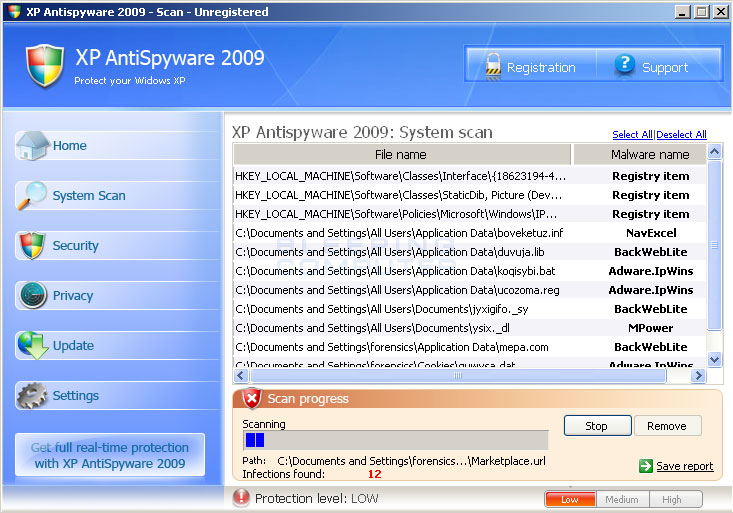This screenshot has width=733, height=513.
Task: Select the mepa.com row
Action: (x=469, y=347)
